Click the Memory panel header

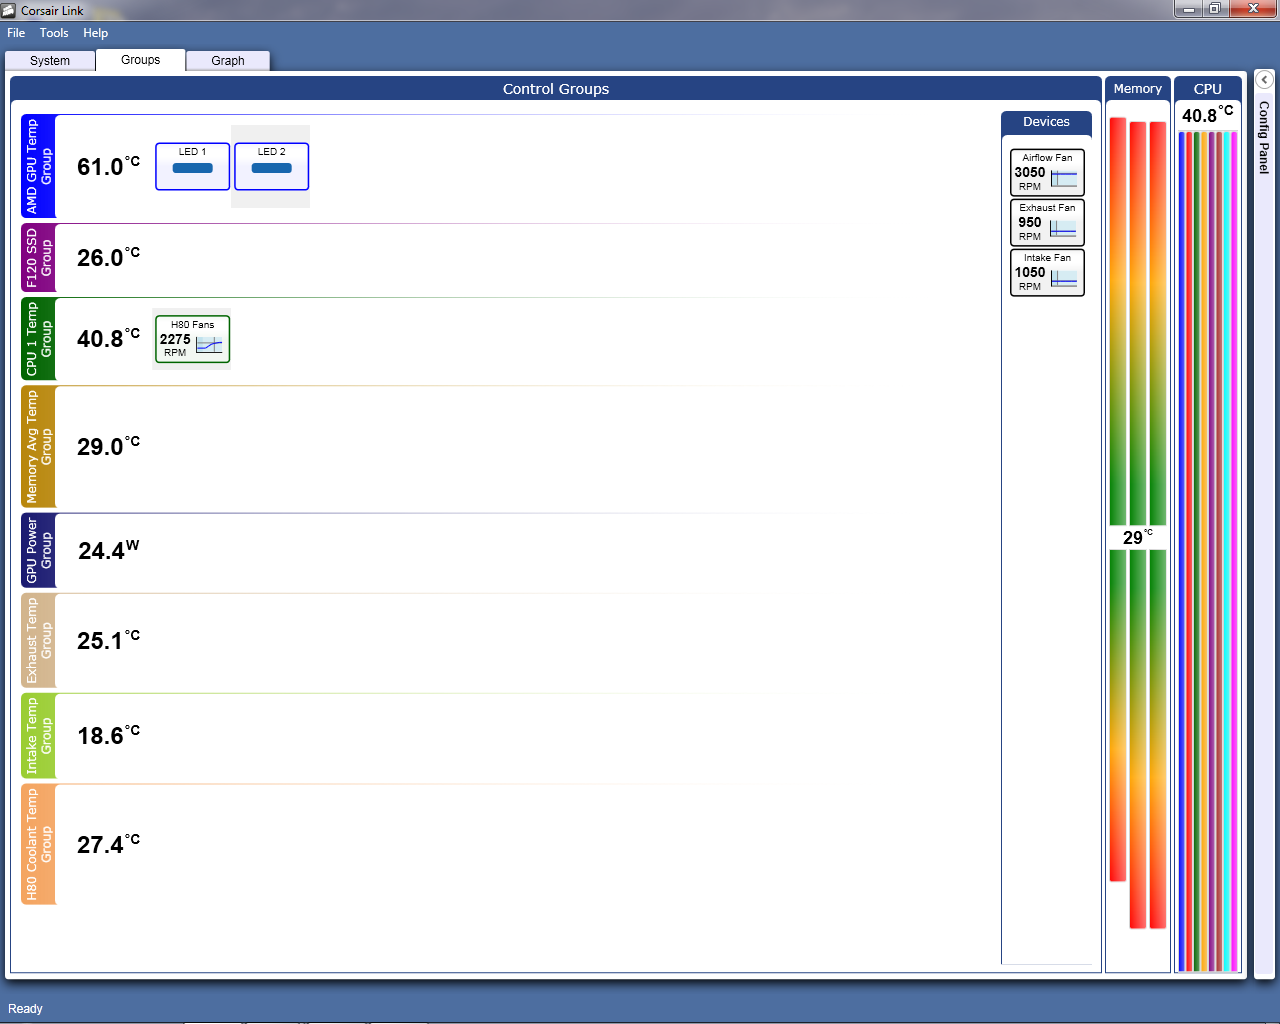point(1138,89)
